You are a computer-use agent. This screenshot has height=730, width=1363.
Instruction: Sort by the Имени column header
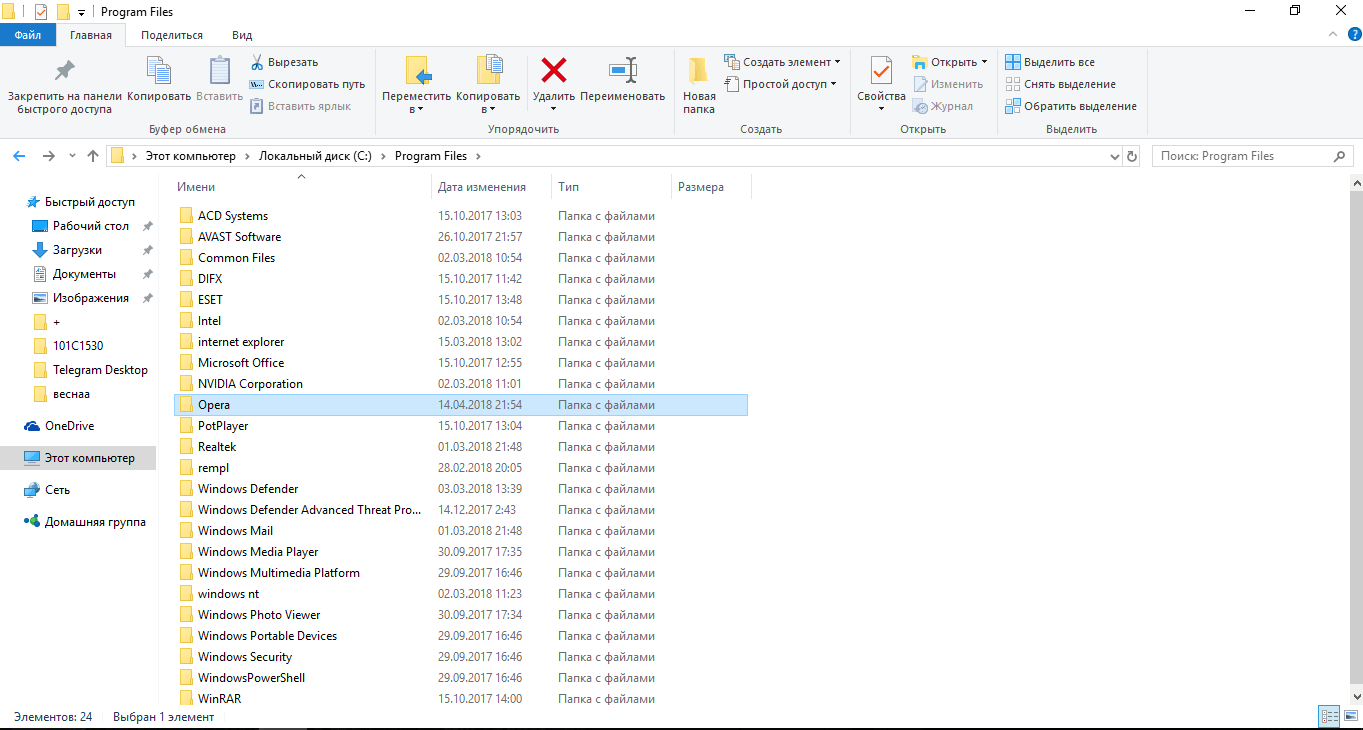(x=303, y=186)
